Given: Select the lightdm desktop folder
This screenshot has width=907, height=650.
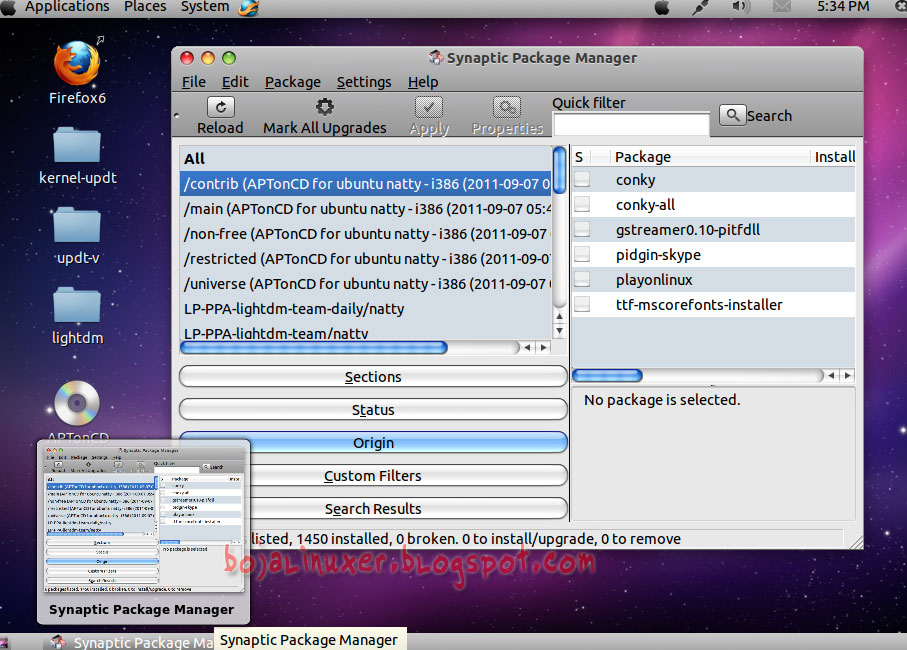Looking at the screenshot, I should [x=77, y=305].
